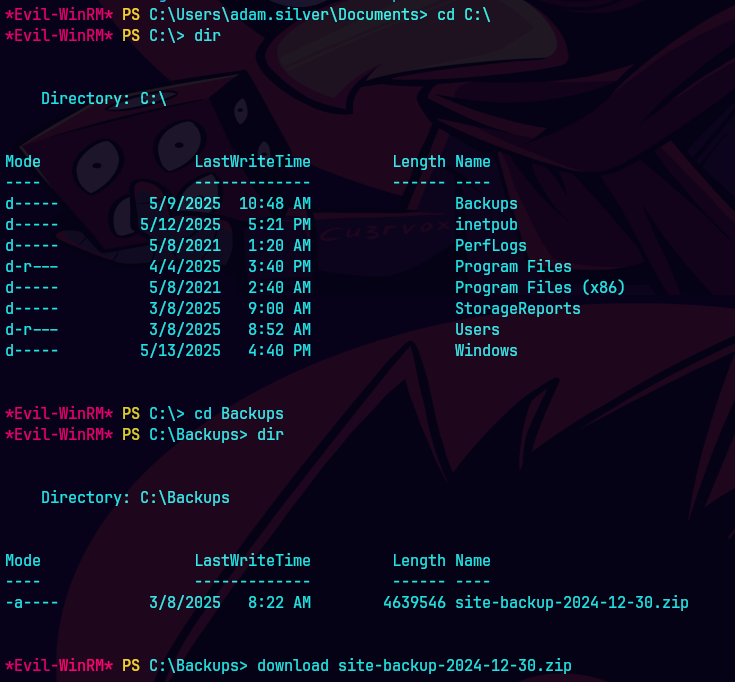Select the 'StorageReports' folder name

pos(518,309)
